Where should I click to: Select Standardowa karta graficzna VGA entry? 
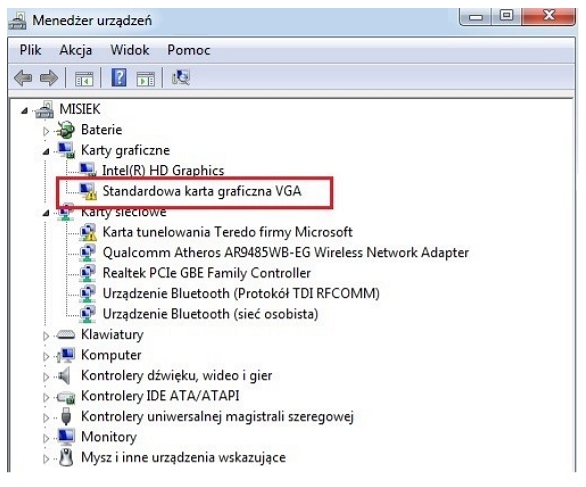202,191
